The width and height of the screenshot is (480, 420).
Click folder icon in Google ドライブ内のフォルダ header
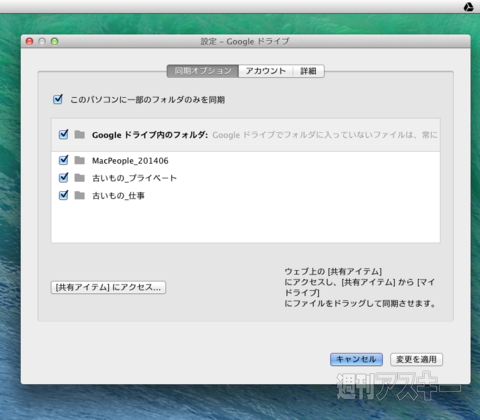tap(79, 135)
